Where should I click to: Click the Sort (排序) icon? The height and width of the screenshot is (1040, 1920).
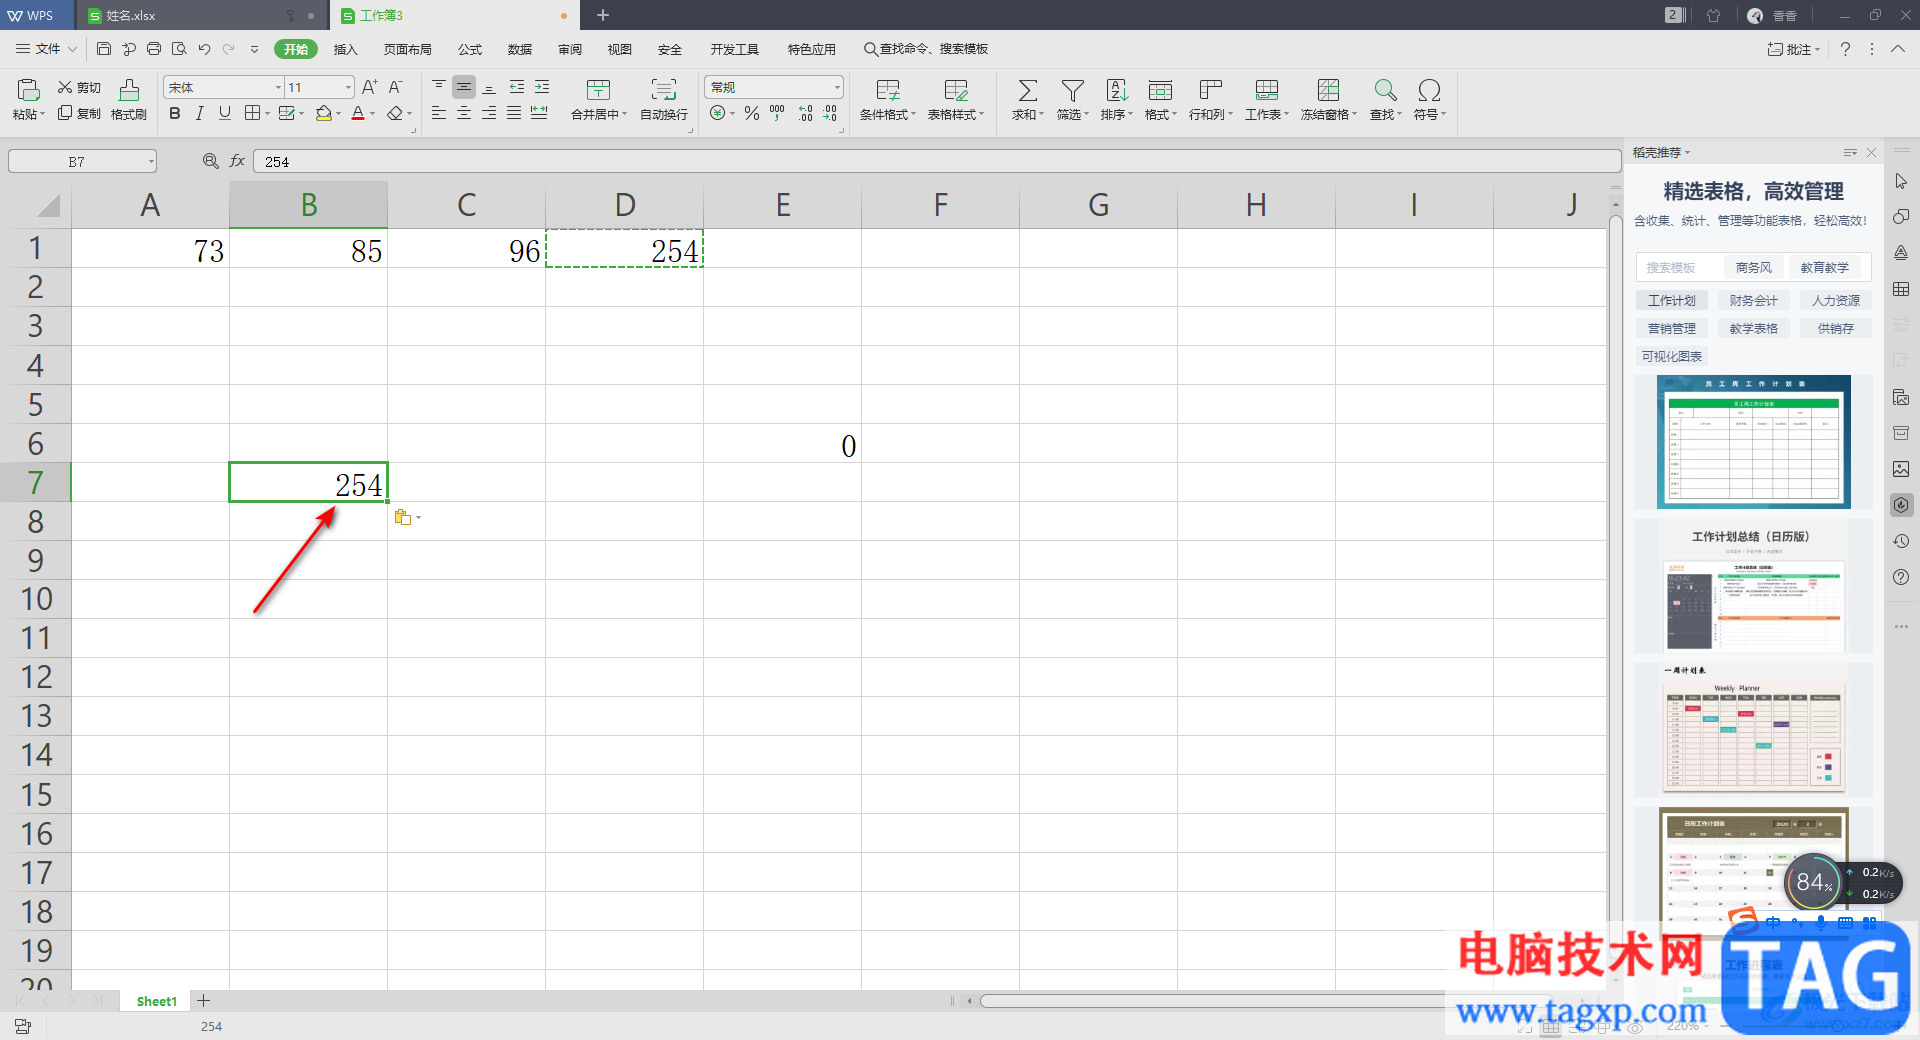tap(1116, 90)
